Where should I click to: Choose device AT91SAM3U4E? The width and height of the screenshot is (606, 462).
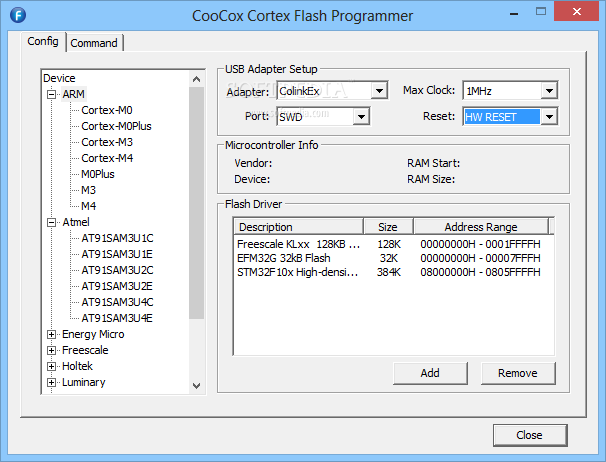117,318
